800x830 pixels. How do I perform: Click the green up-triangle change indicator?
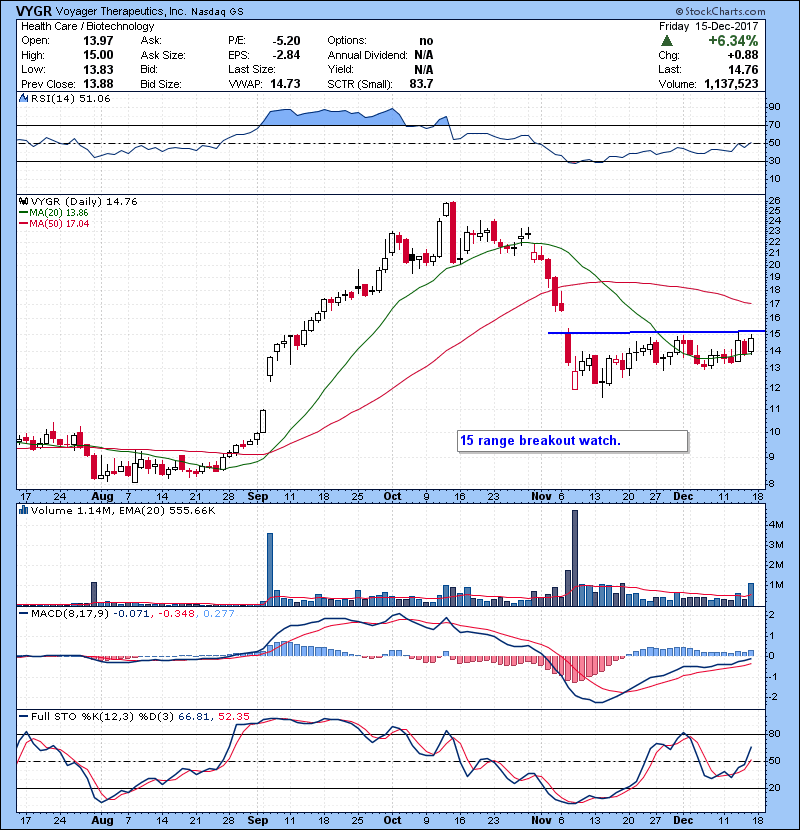click(667, 40)
